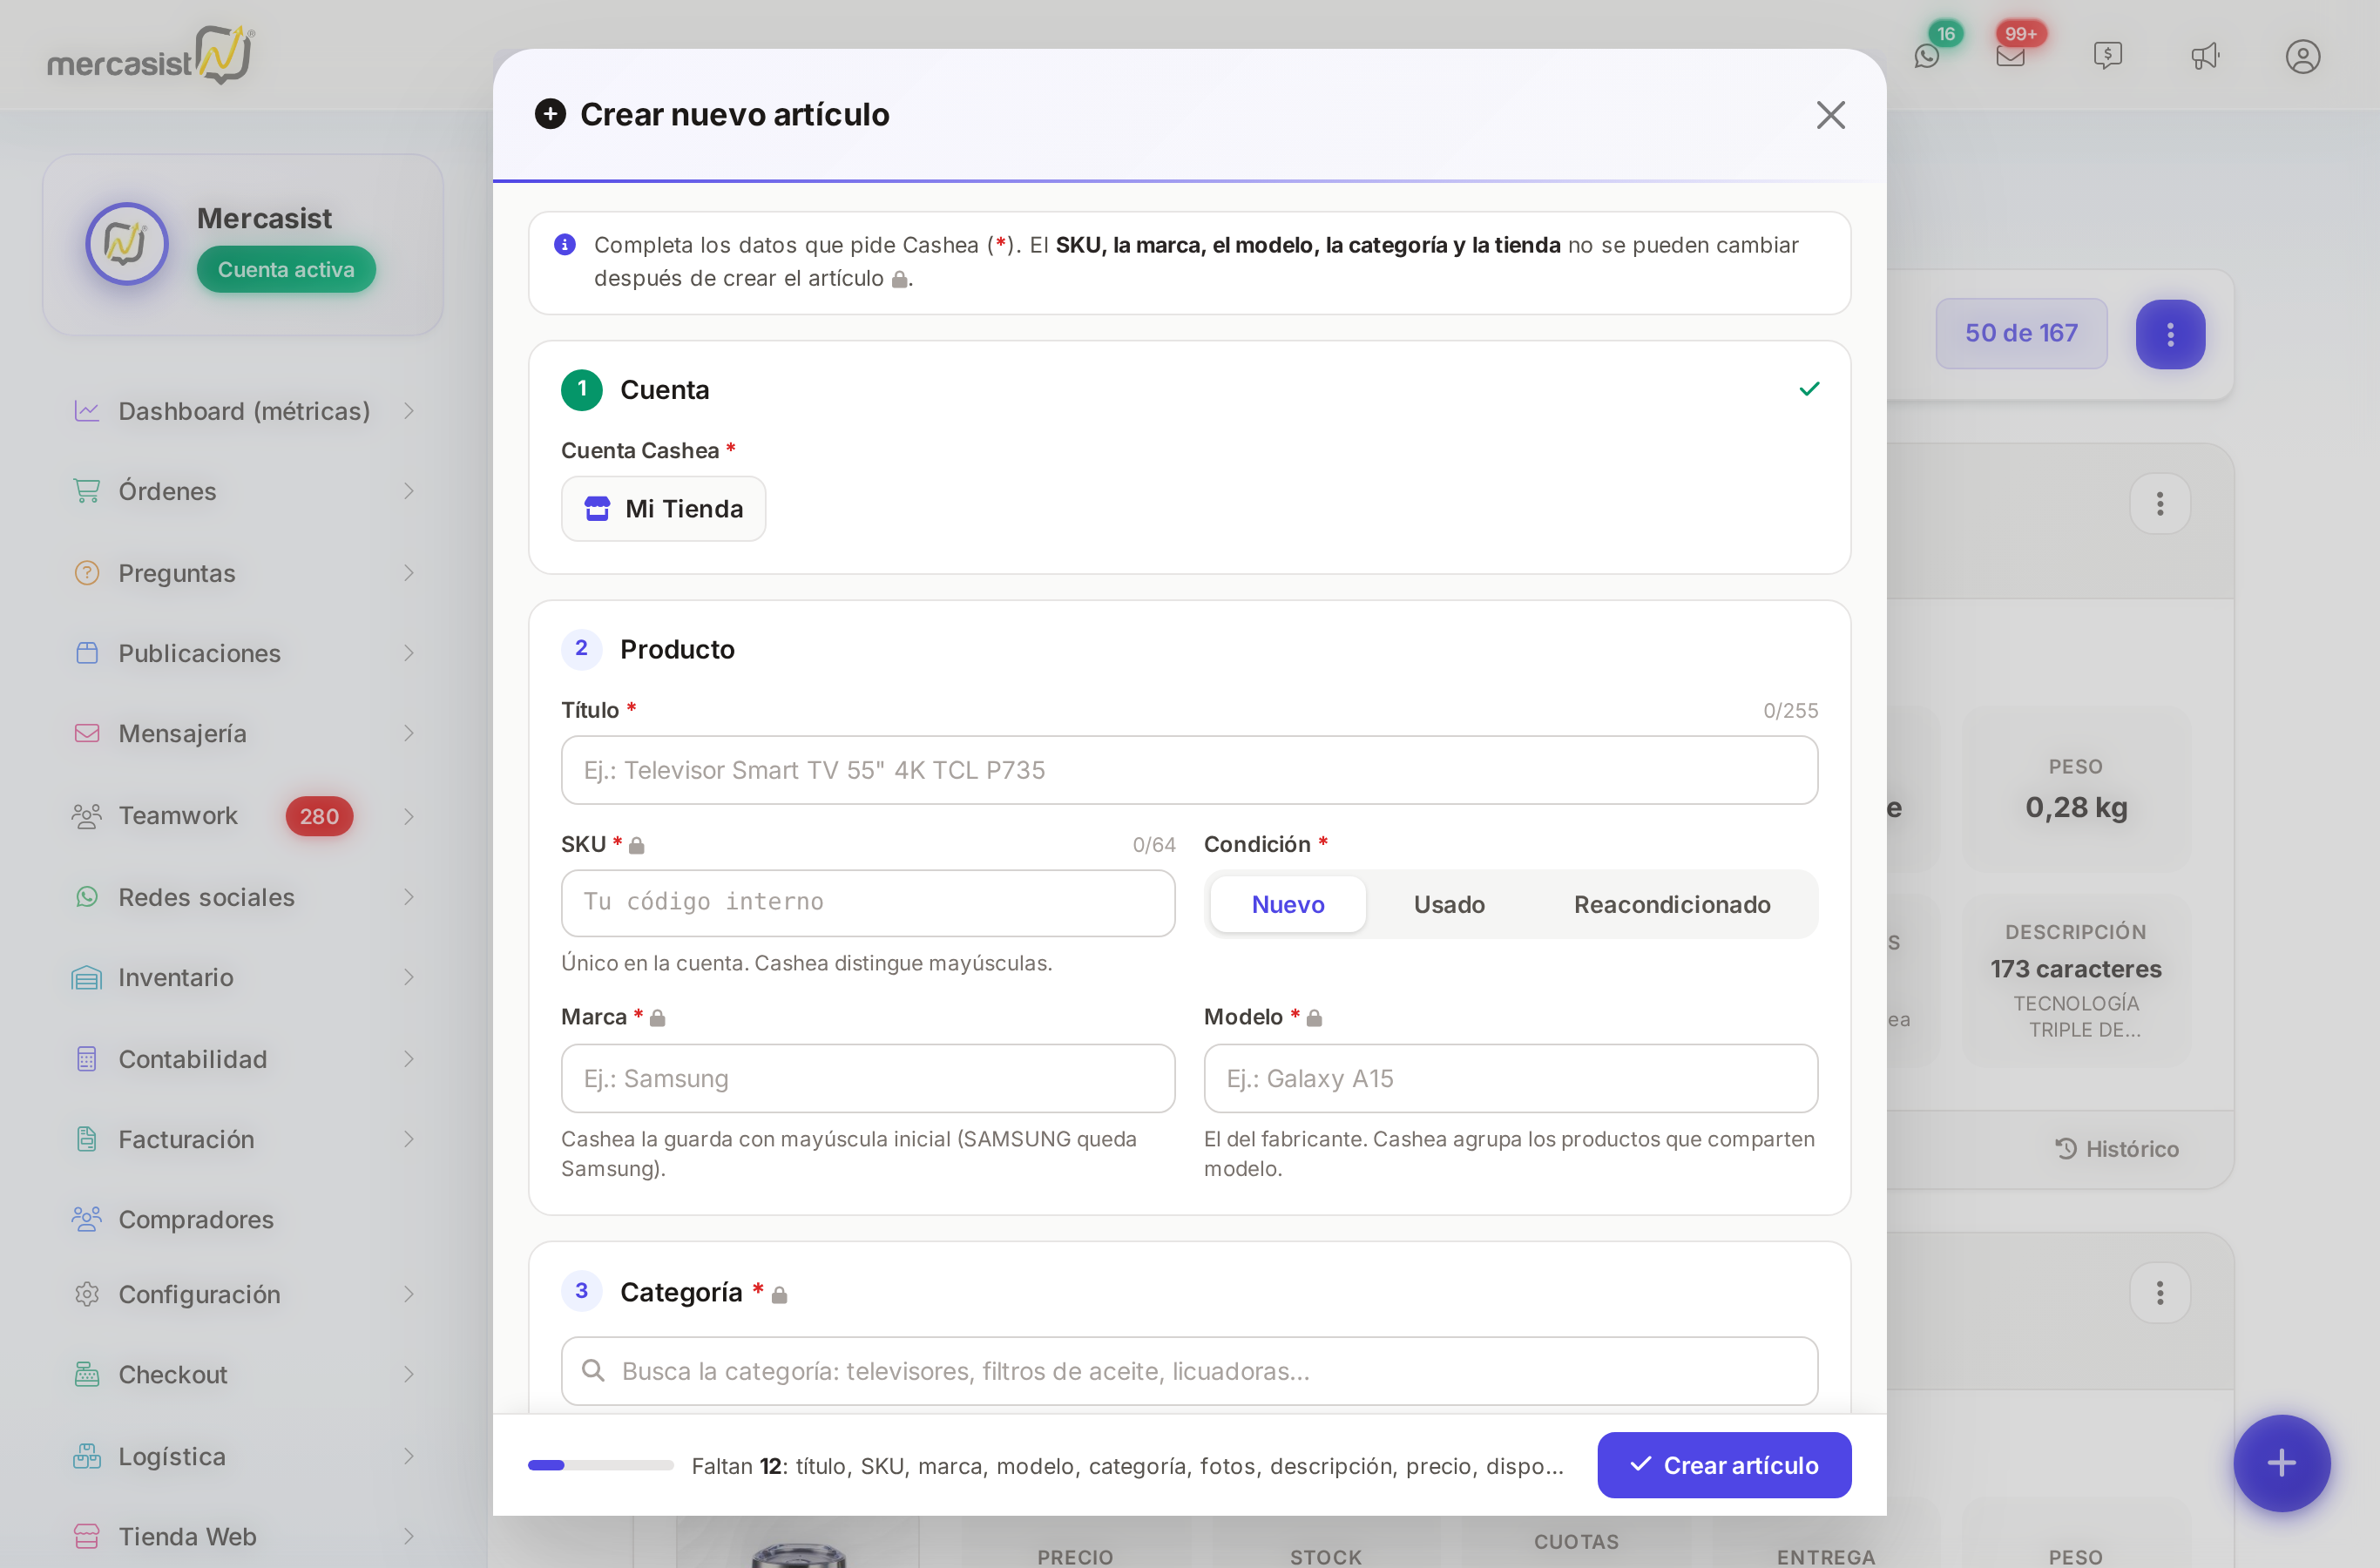The height and width of the screenshot is (1568, 2380).
Task: Select the Mi Tienda account chip
Action: pos(663,509)
